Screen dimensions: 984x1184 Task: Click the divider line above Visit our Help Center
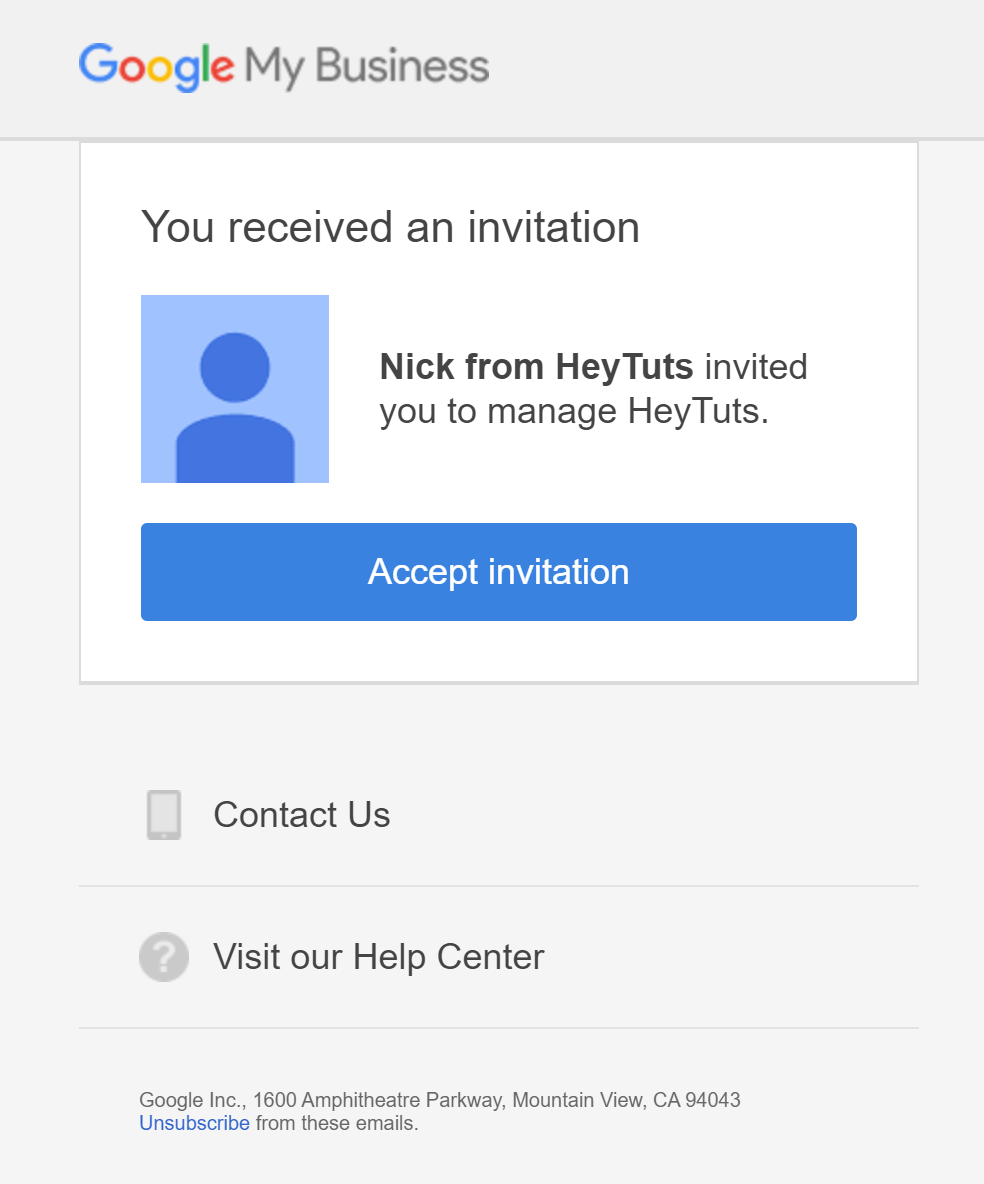[498, 885]
